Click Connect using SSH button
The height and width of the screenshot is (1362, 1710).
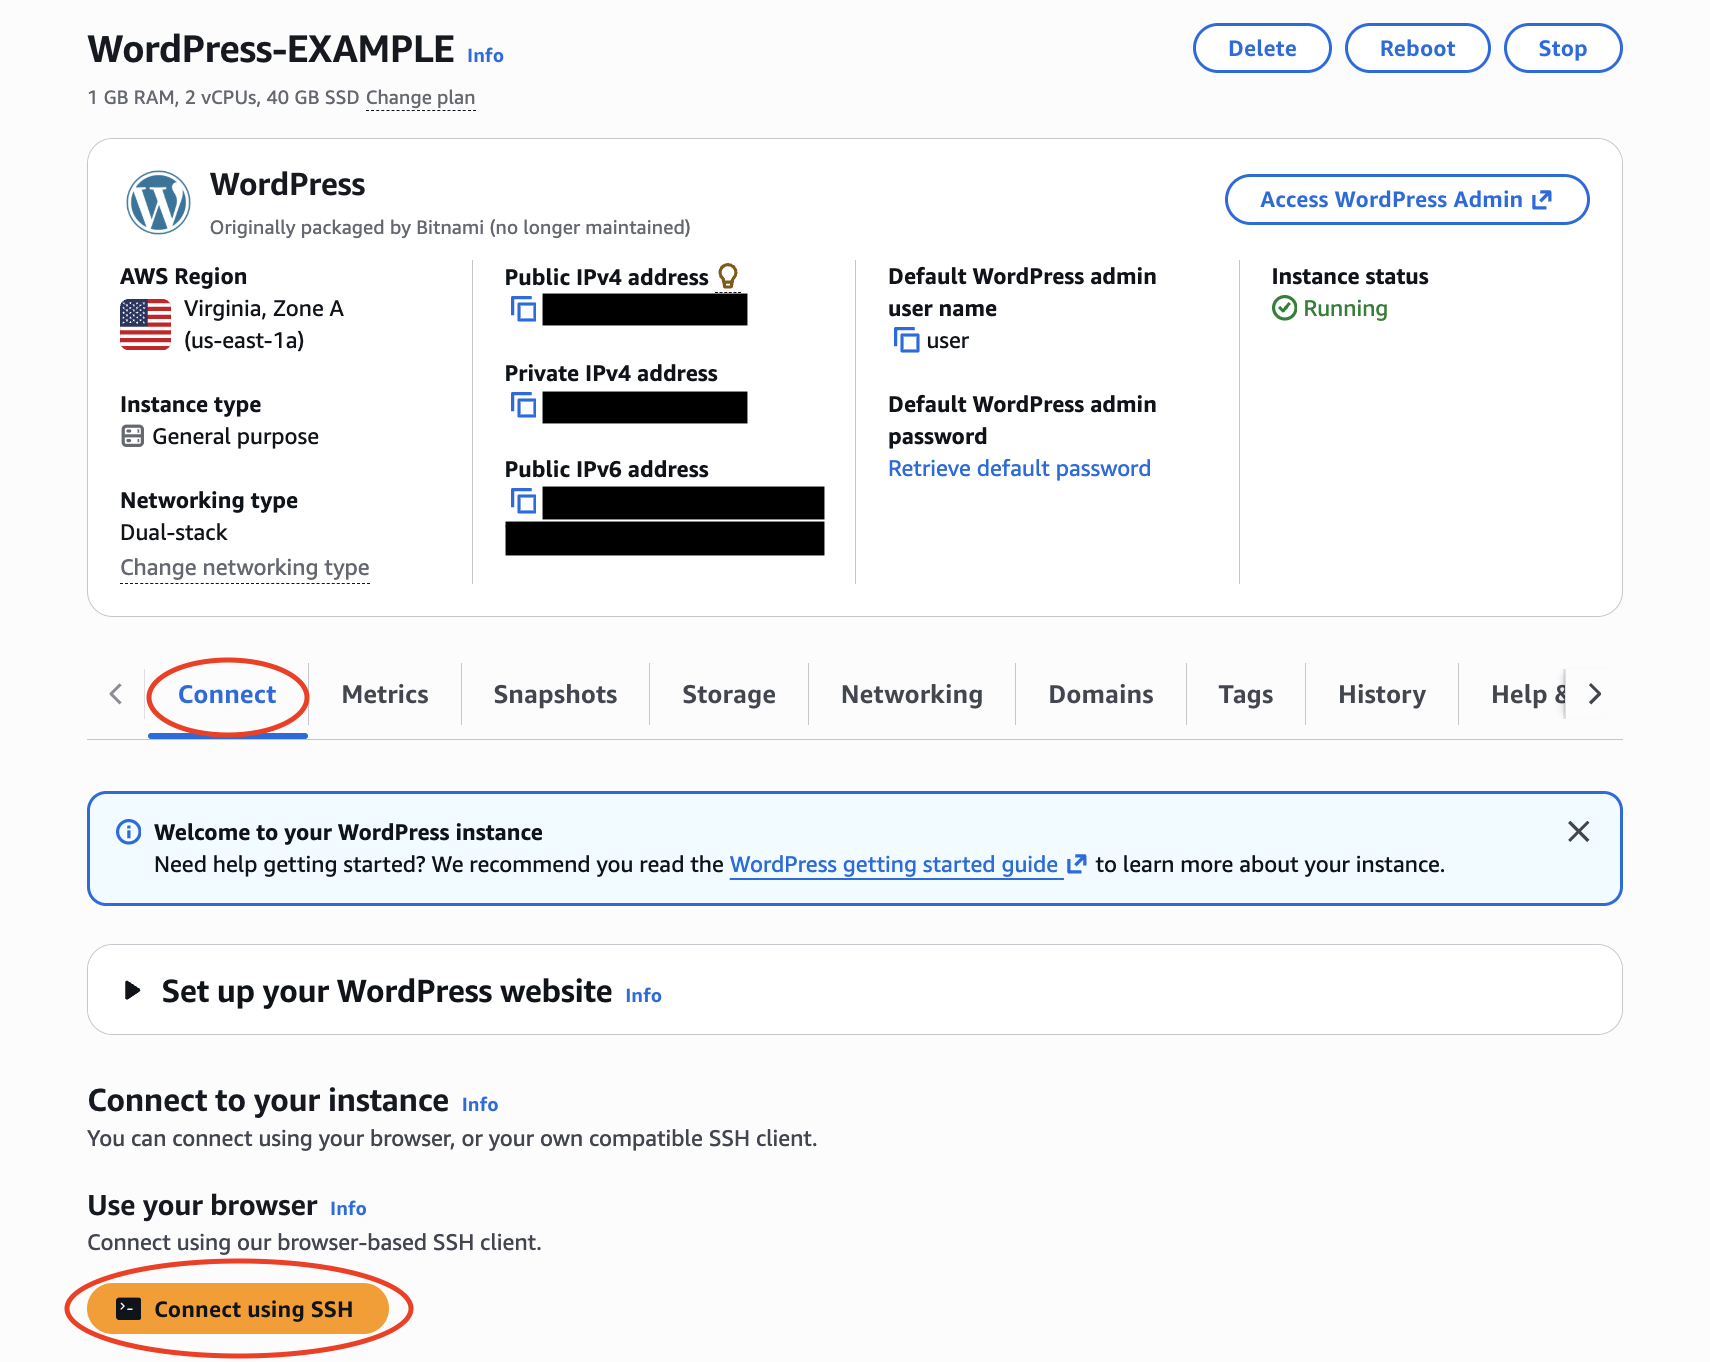(x=238, y=1309)
